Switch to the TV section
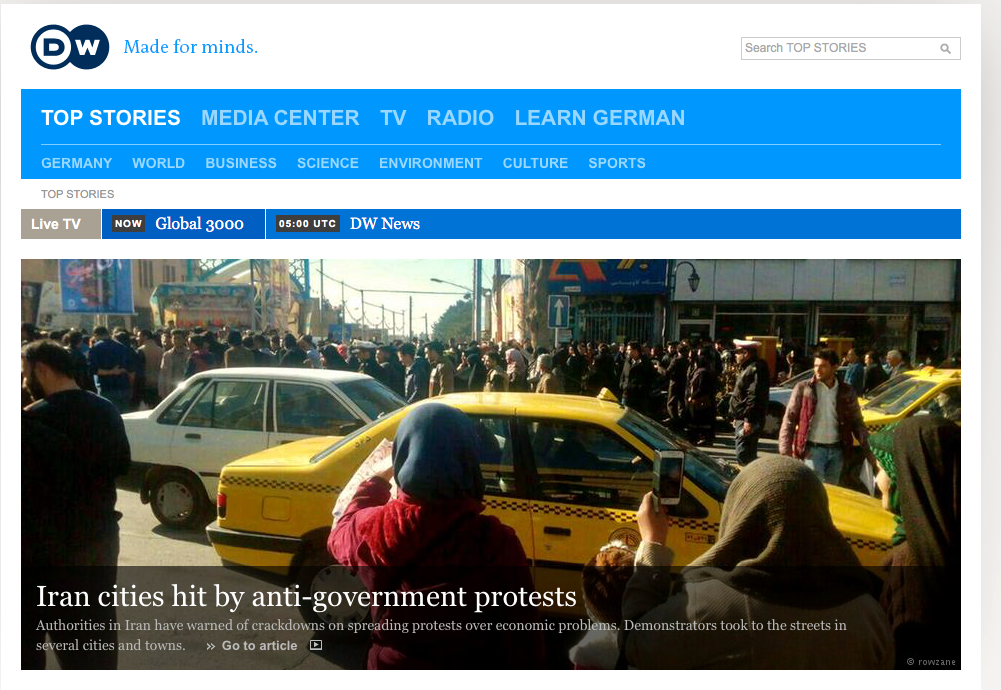The height and width of the screenshot is (690, 1001). pos(393,117)
